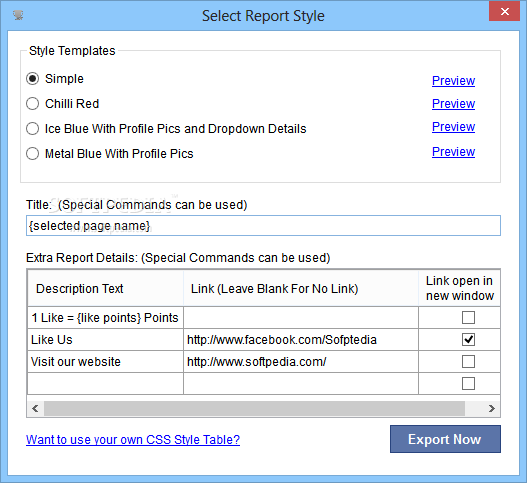
Task: Choose the Chilli Red style template
Action: click(33, 104)
